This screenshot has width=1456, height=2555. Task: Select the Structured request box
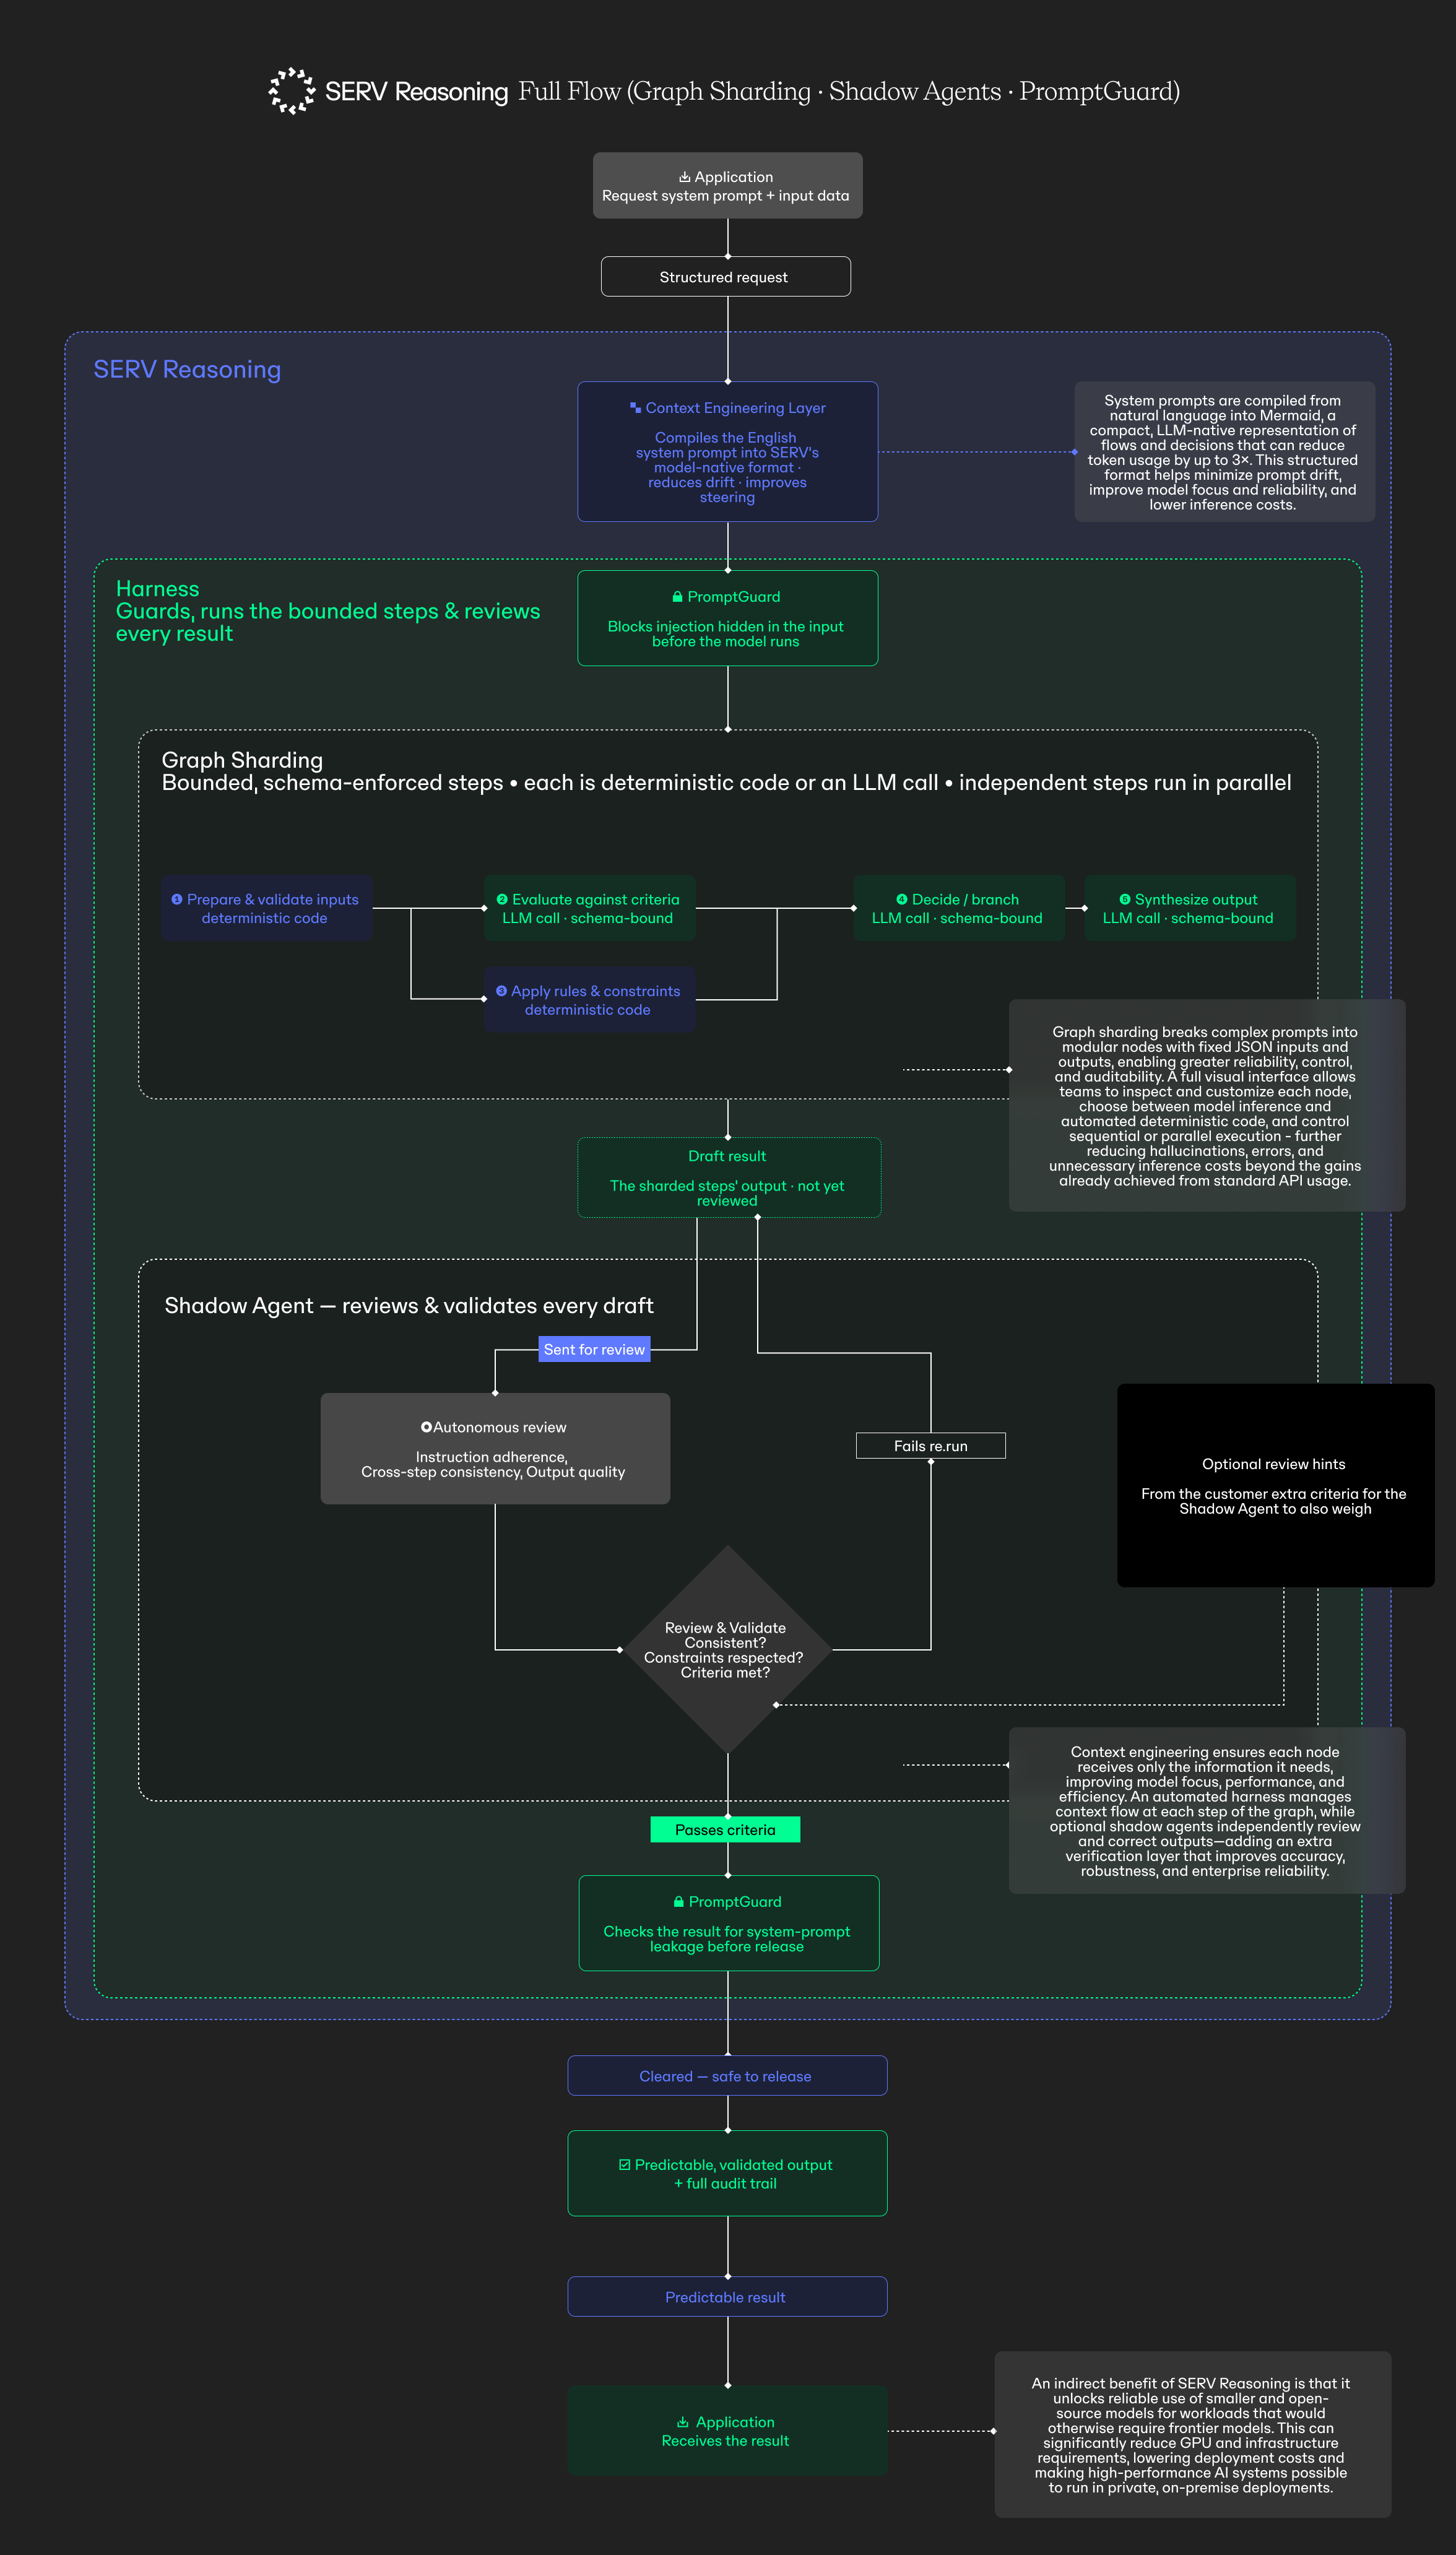[726, 277]
